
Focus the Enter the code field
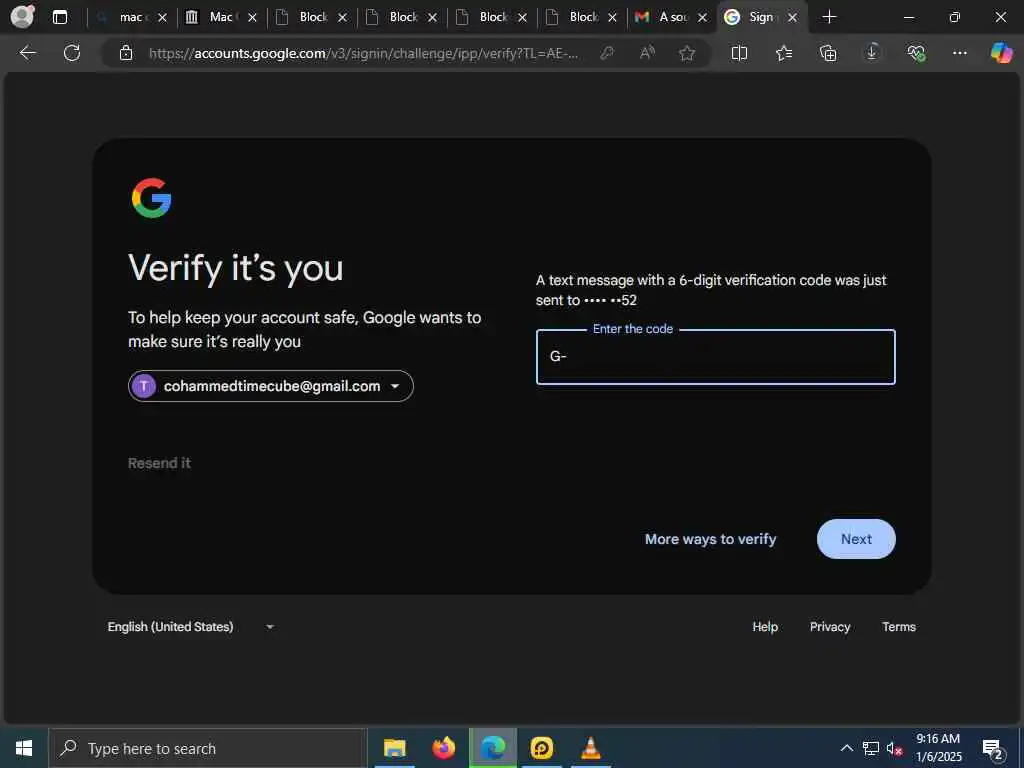click(716, 357)
